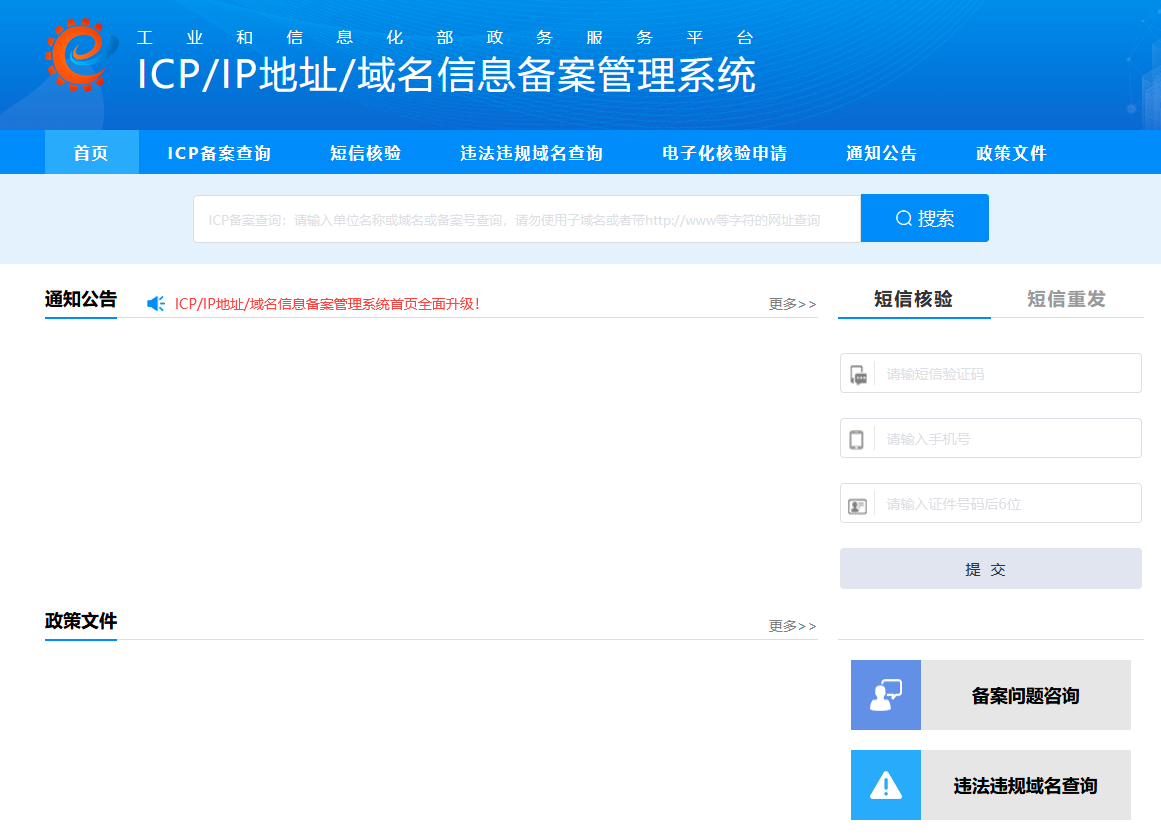Click the ICP备案查询 search input box

(527, 217)
